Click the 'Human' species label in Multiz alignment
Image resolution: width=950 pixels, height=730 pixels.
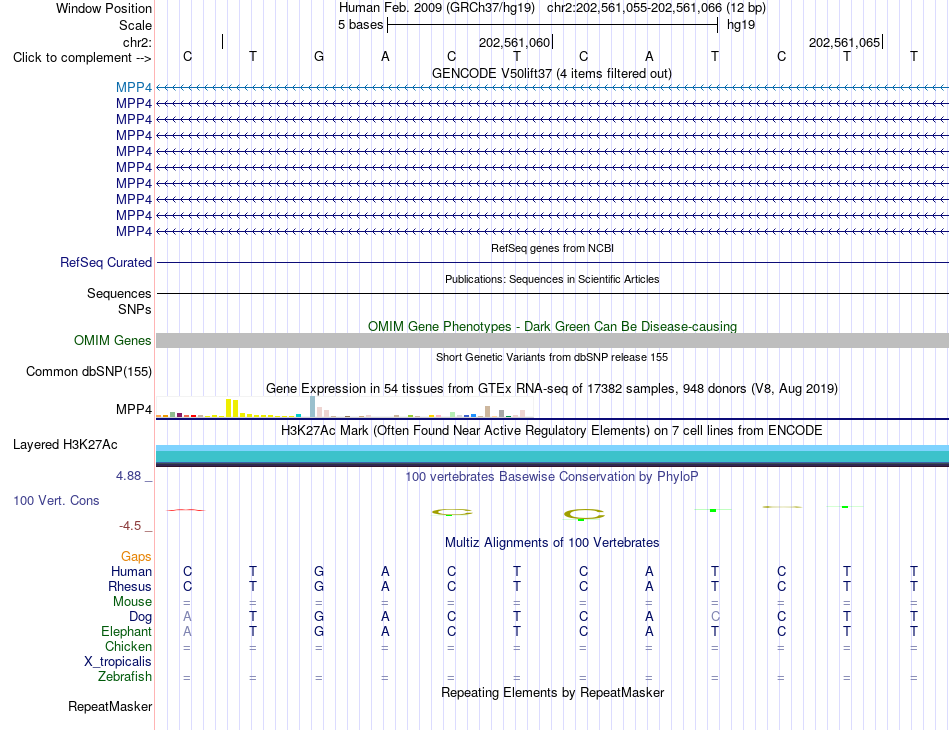click(131, 572)
